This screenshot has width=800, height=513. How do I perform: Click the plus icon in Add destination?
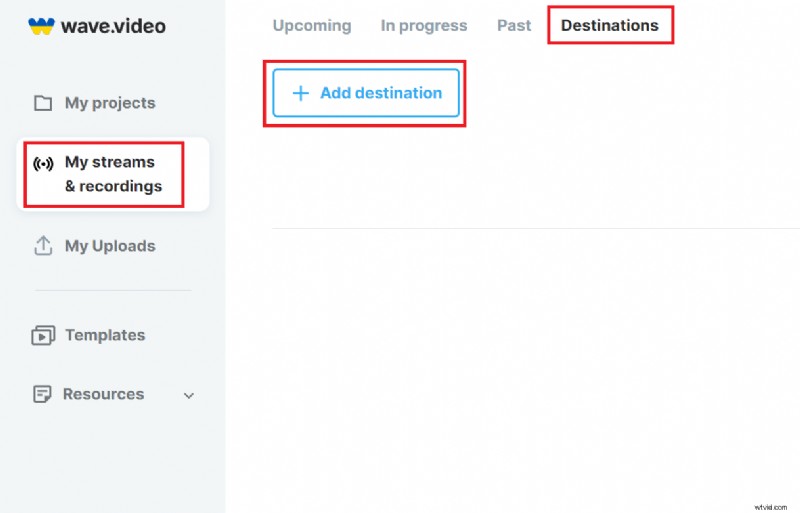coord(300,93)
